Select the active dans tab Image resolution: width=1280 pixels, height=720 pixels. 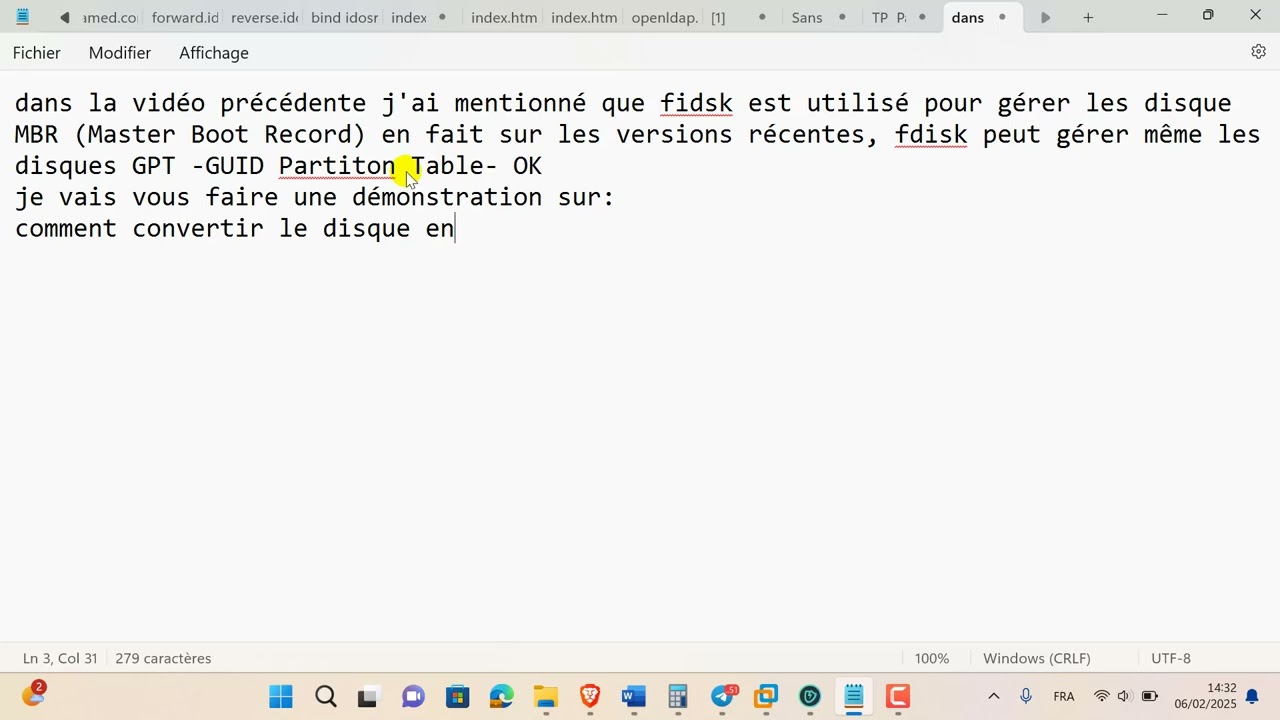(980, 18)
